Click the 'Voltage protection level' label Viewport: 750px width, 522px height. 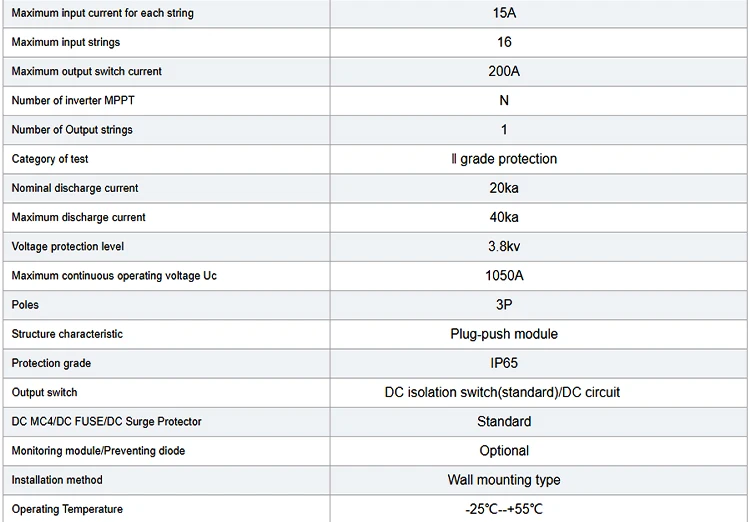coord(68,246)
